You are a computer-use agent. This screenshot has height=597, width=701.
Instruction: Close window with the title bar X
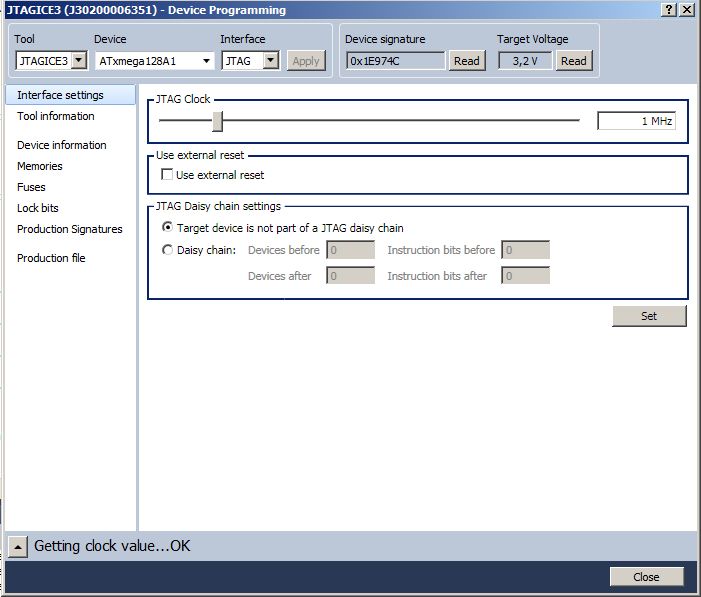coord(687,9)
